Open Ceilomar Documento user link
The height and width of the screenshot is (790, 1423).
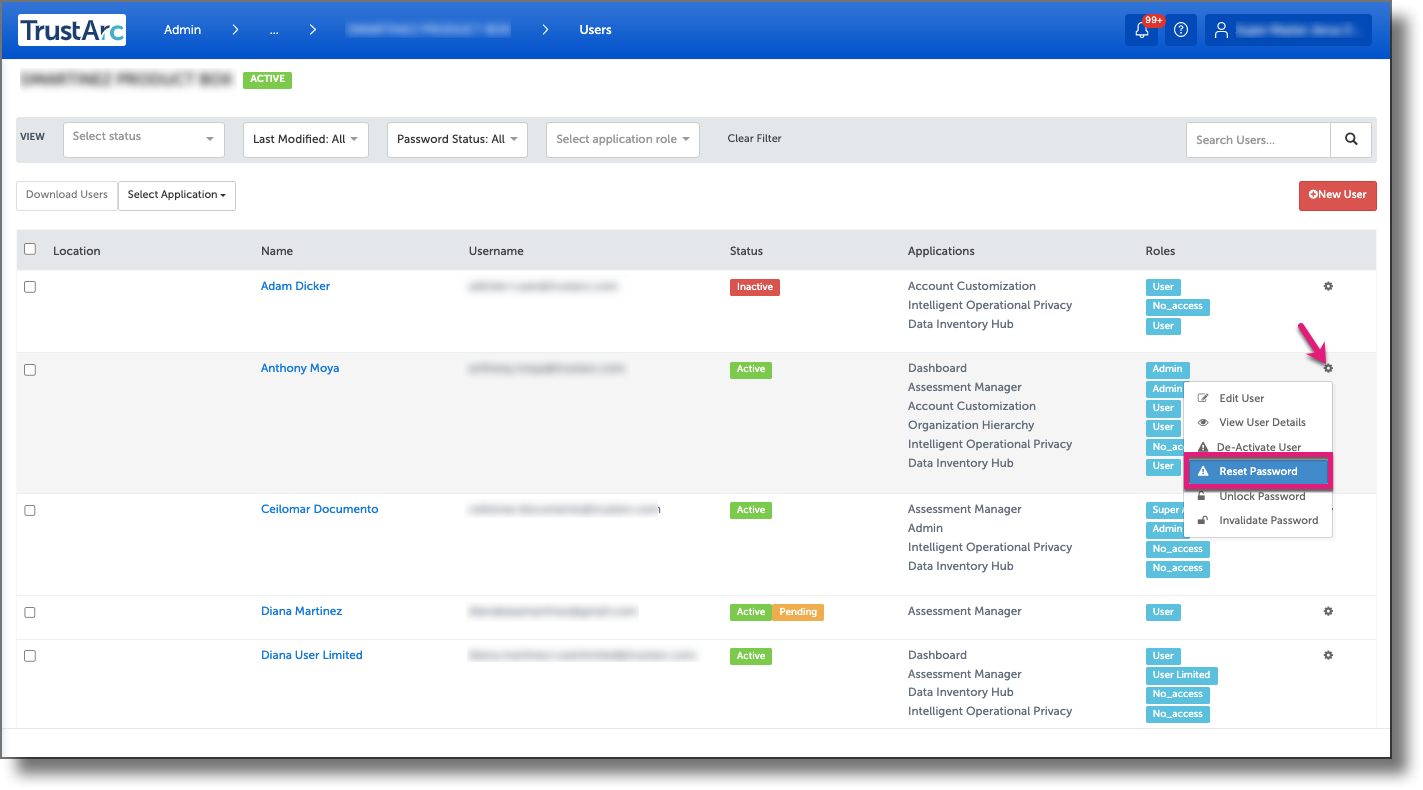320,509
